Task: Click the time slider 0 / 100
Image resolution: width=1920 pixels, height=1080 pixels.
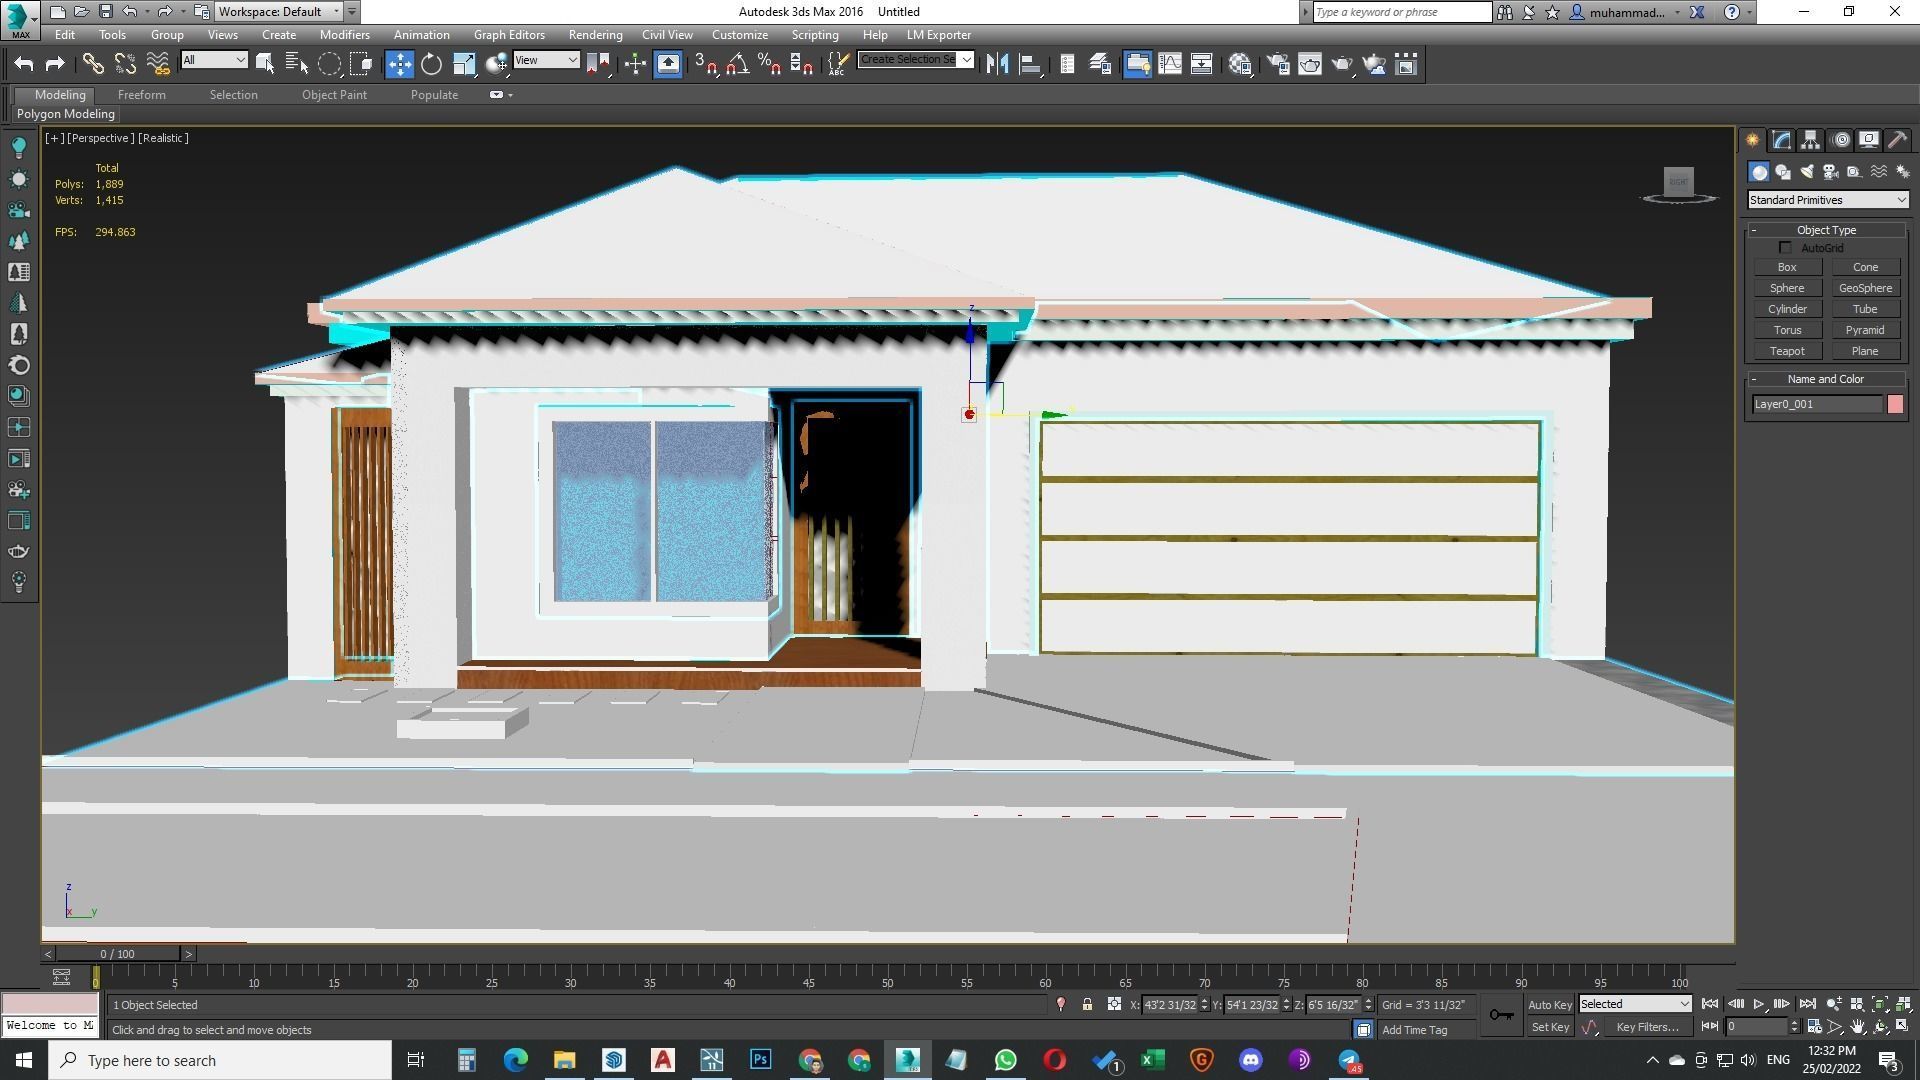Action: [118, 954]
